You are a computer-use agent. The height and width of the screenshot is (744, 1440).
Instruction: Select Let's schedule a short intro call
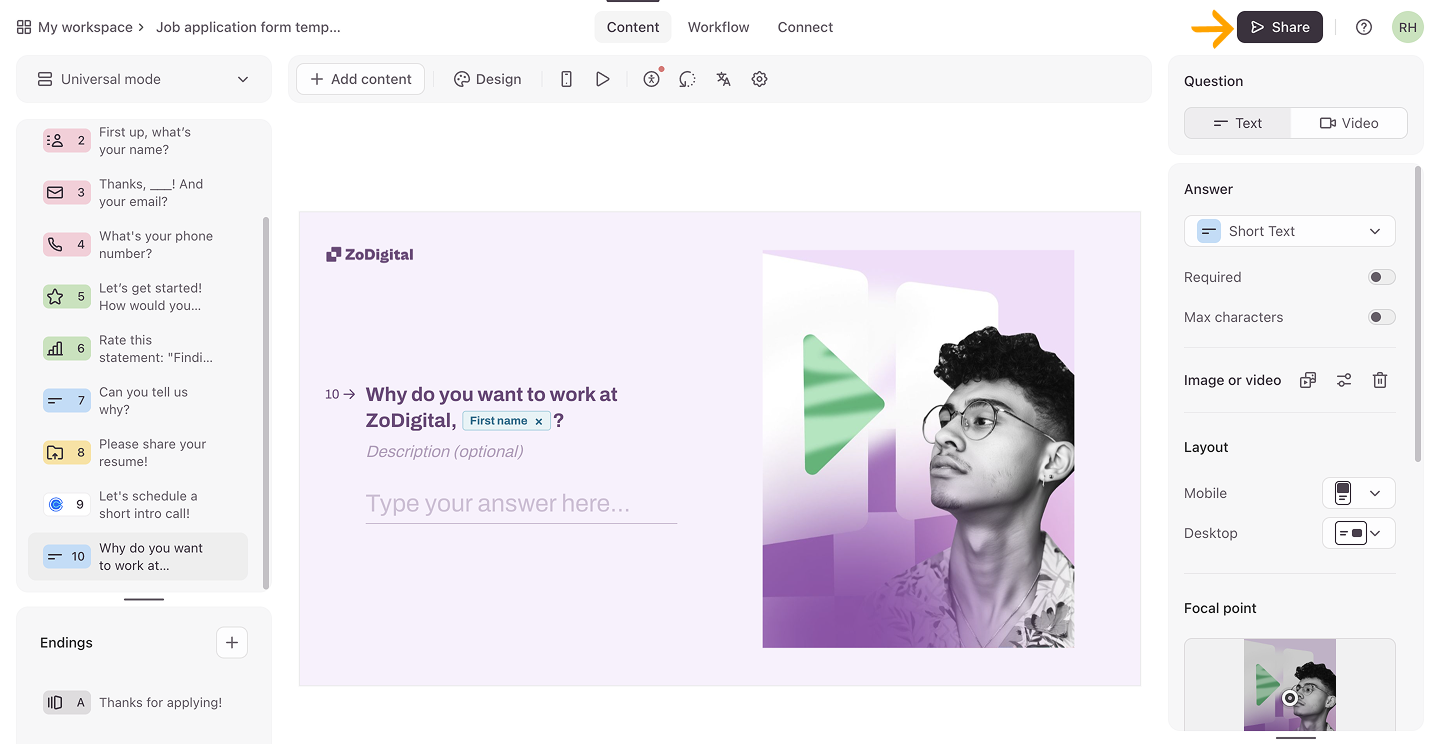click(138, 505)
